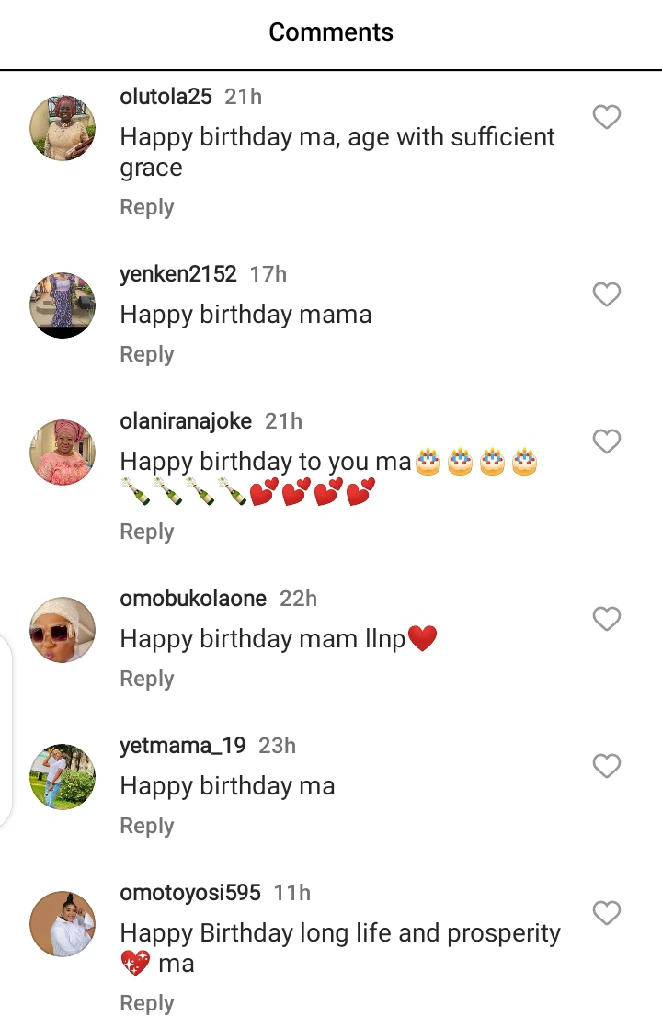Viewport: 662px width, 1028px height.
Task: Like olaniranajoke's comment with the heart
Action: [x=607, y=442]
